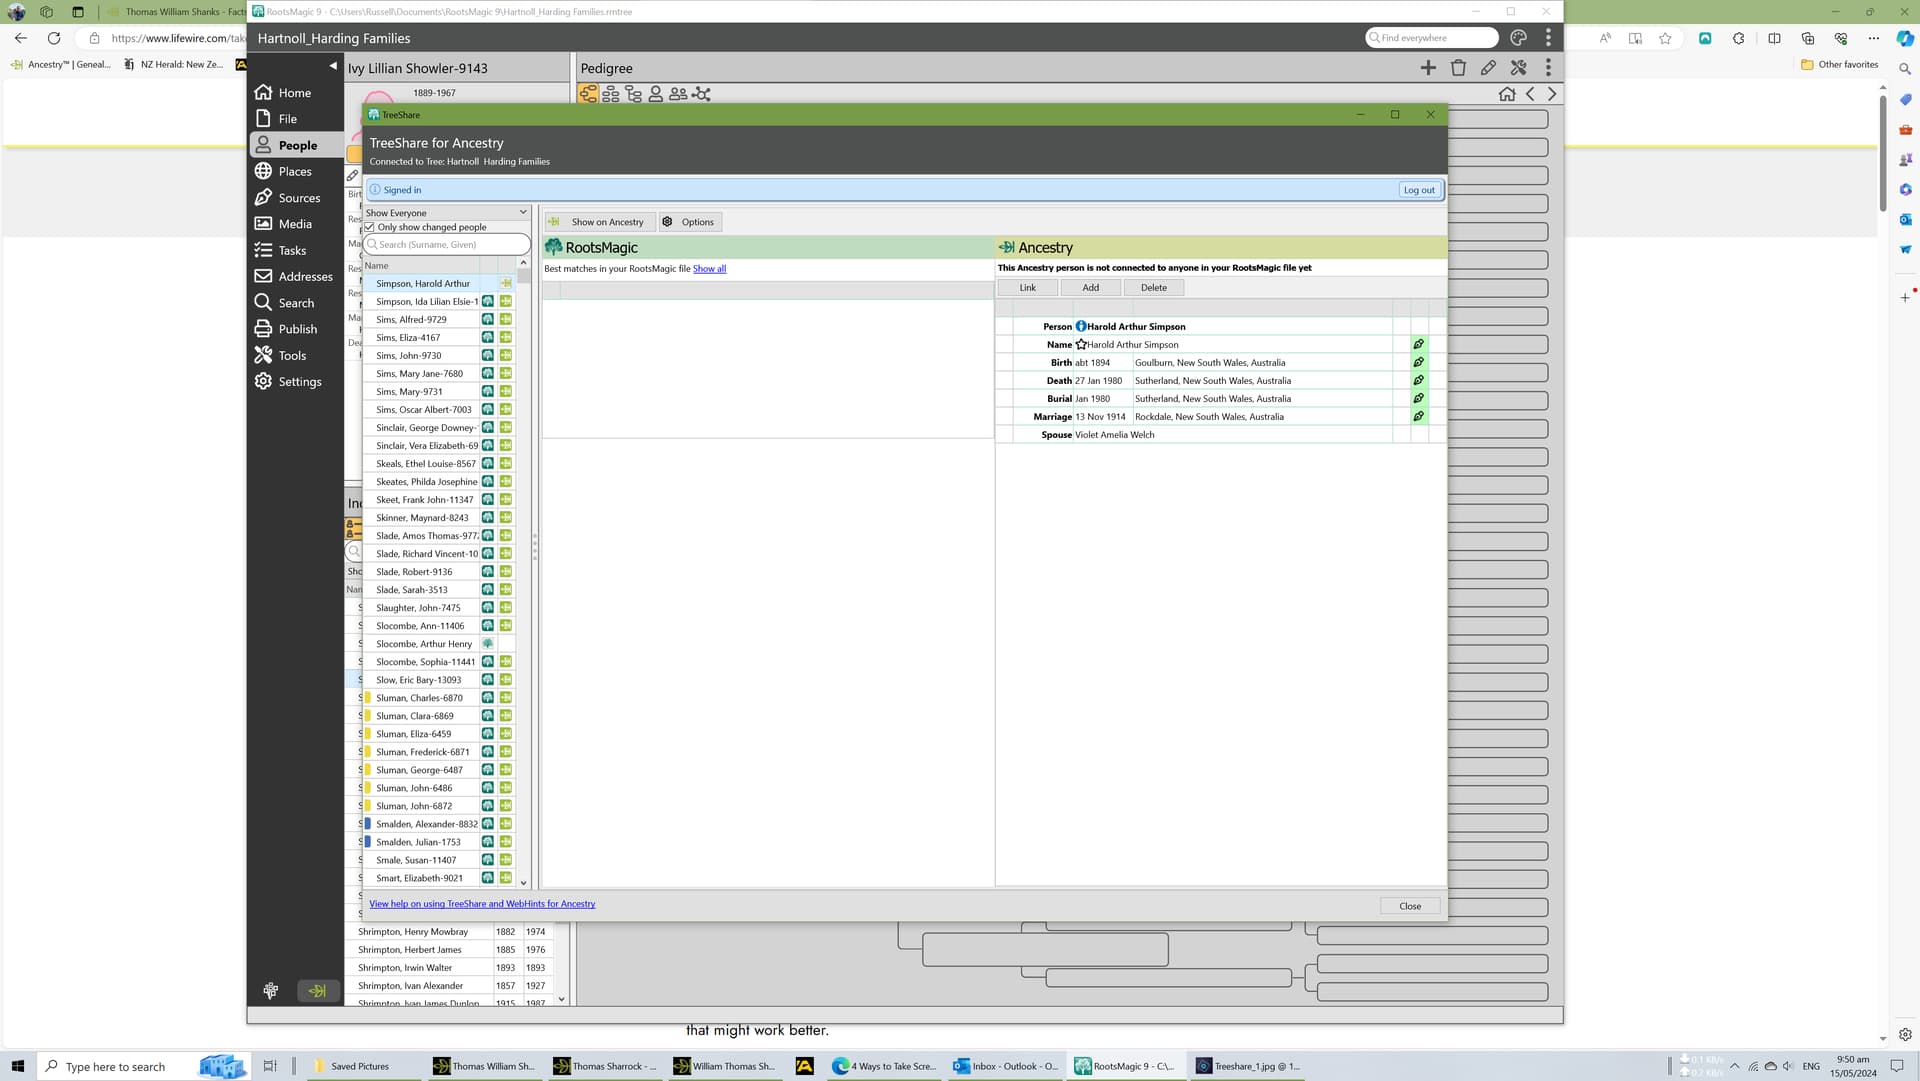
Task: Go to home person icon in Pedigree
Action: tap(1507, 94)
